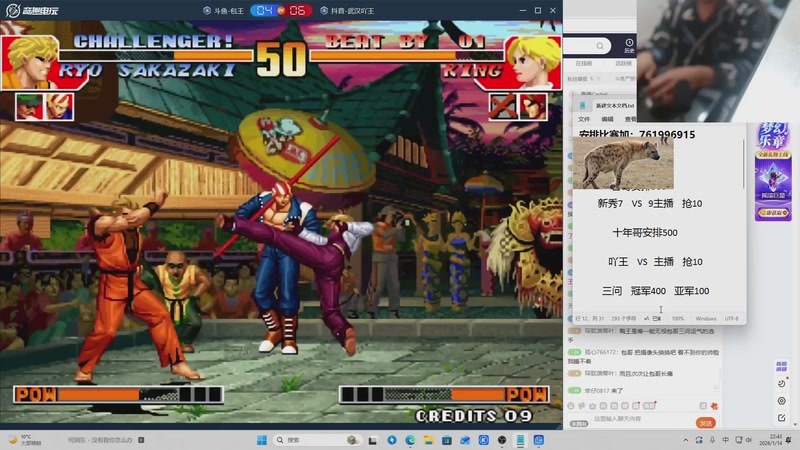This screenshot has width=800, height=450.
Task: Click the 嗨趣电玩 logo in the title bar
Action: 32,10
